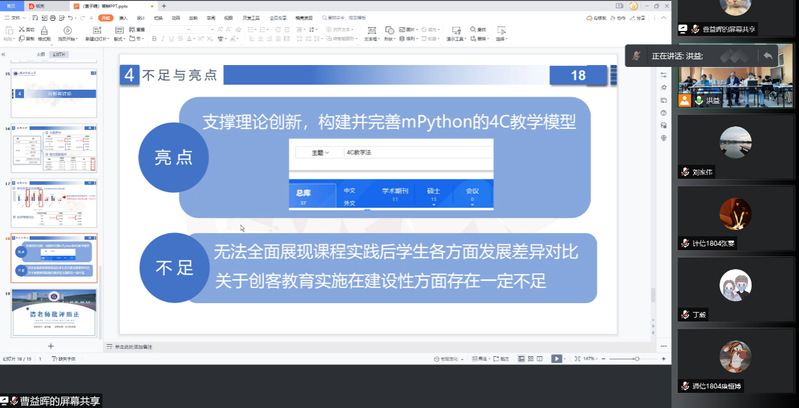Screen dimensions: 799x408
Task: Switch to outline (大纲) pane view
Action: tap(40, 54)
